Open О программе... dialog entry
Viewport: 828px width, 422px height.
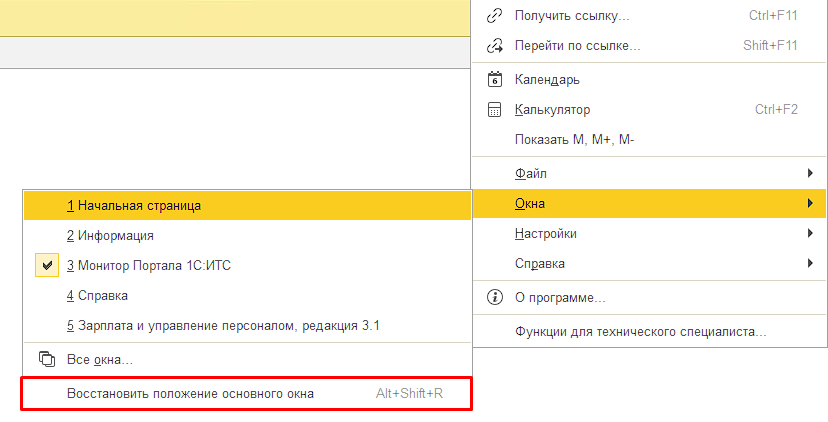(648, 298)
